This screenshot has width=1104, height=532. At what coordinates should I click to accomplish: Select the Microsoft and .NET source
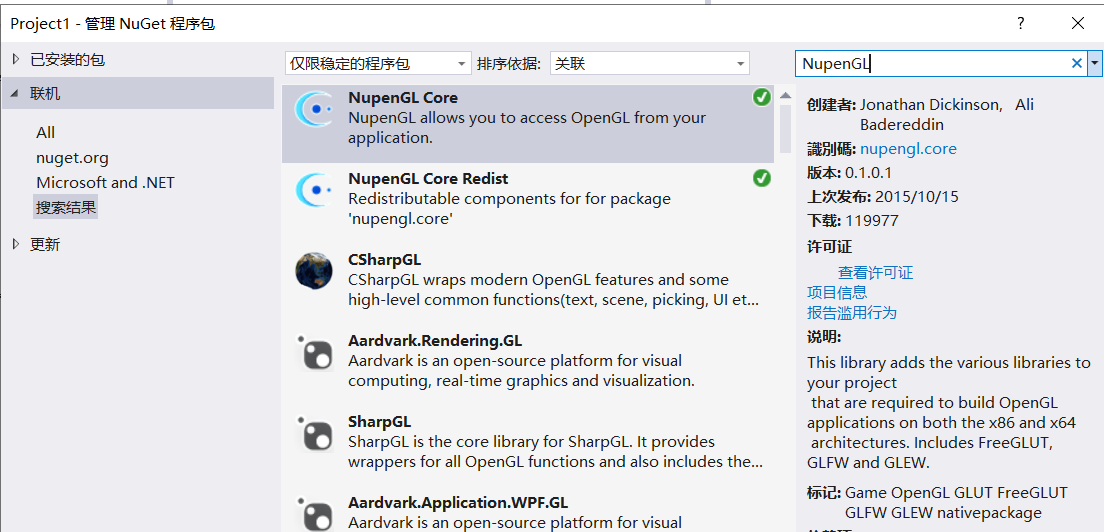[105, 183]
